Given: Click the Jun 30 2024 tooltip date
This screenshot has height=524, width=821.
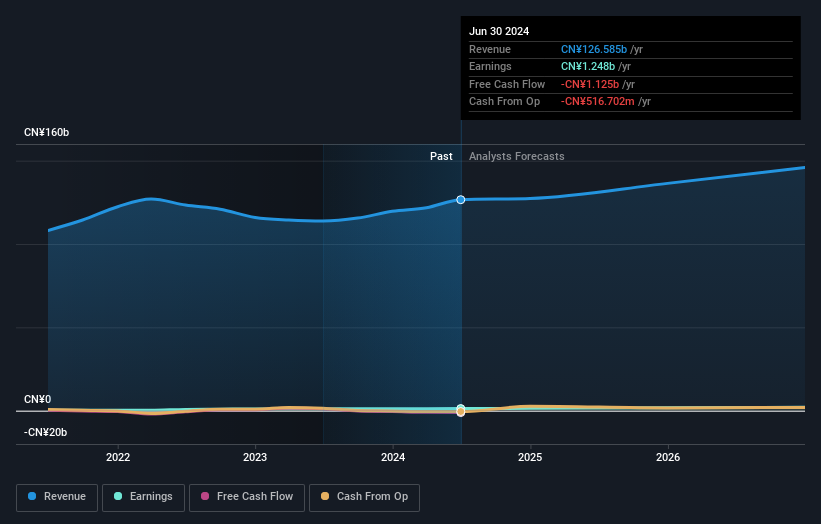Looking at the screenshot, I should coord(499,31).
